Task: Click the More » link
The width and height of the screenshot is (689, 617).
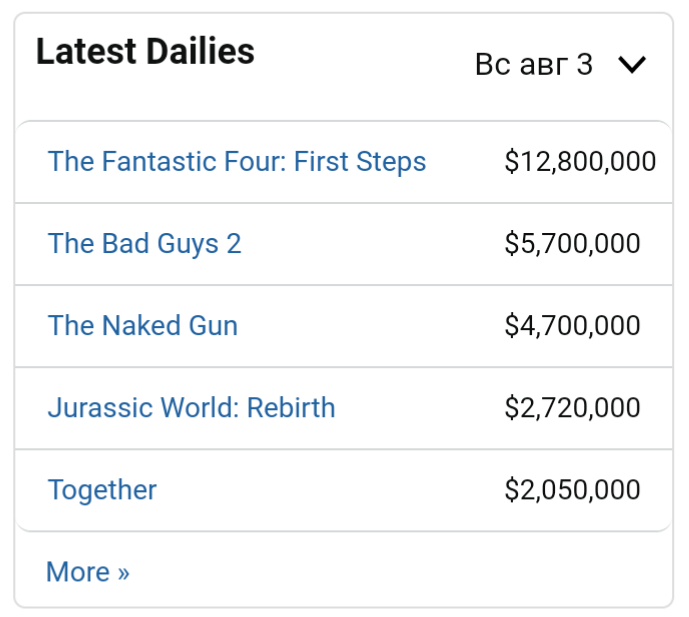Action: 87,571
